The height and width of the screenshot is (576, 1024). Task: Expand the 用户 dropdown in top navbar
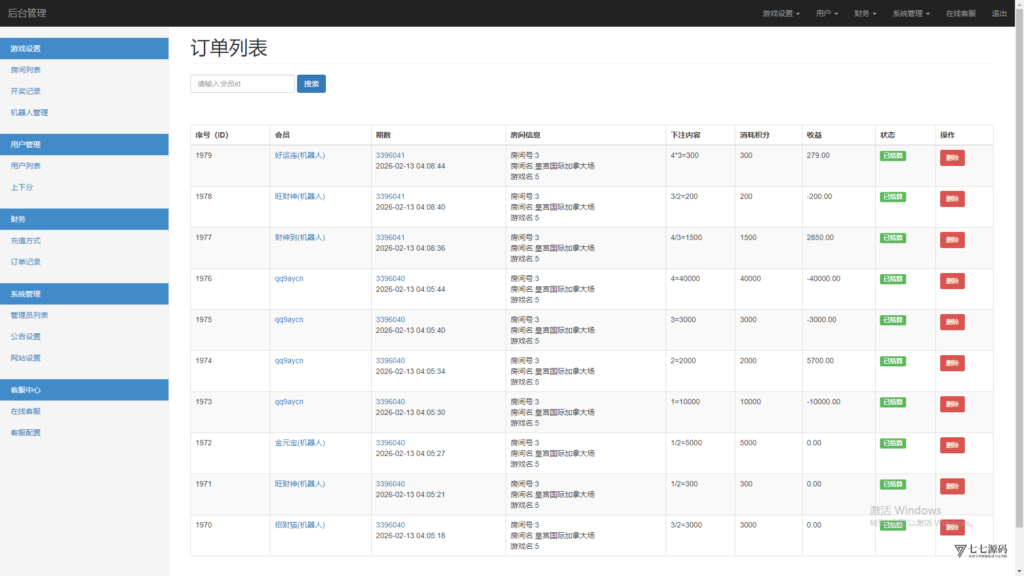click(826, 14)
